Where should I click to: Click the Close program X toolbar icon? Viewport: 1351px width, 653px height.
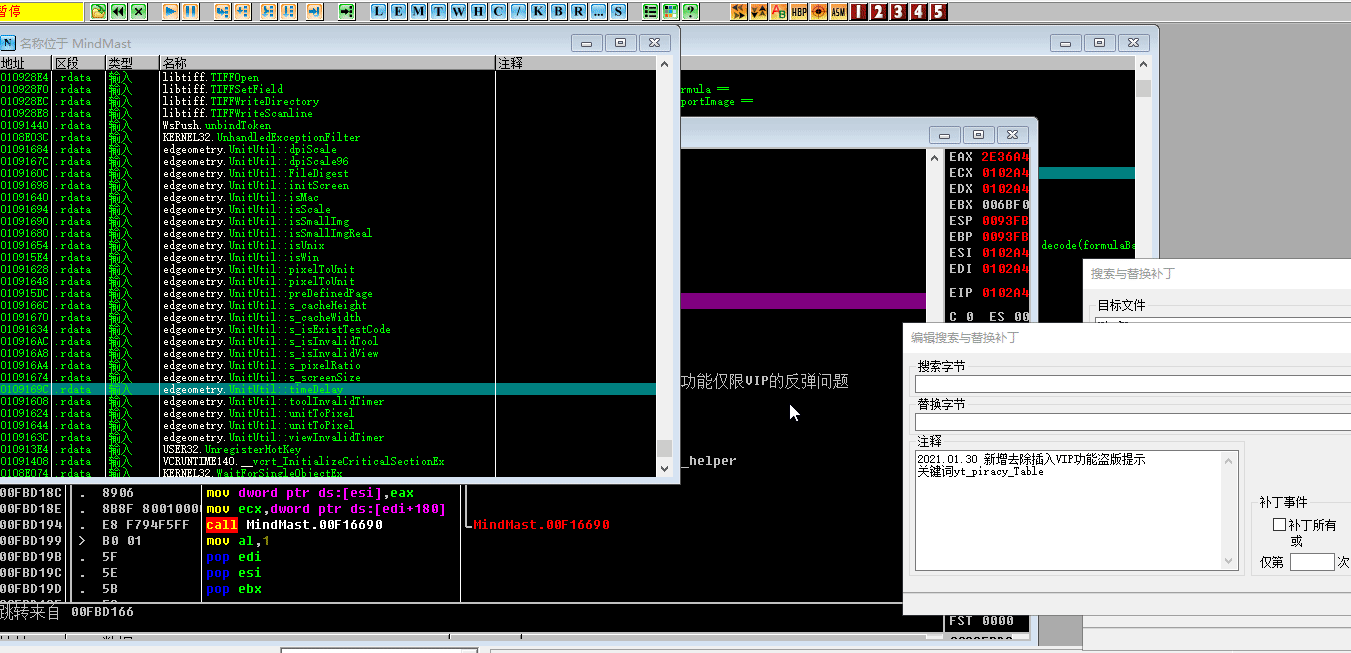click(138, 12)
